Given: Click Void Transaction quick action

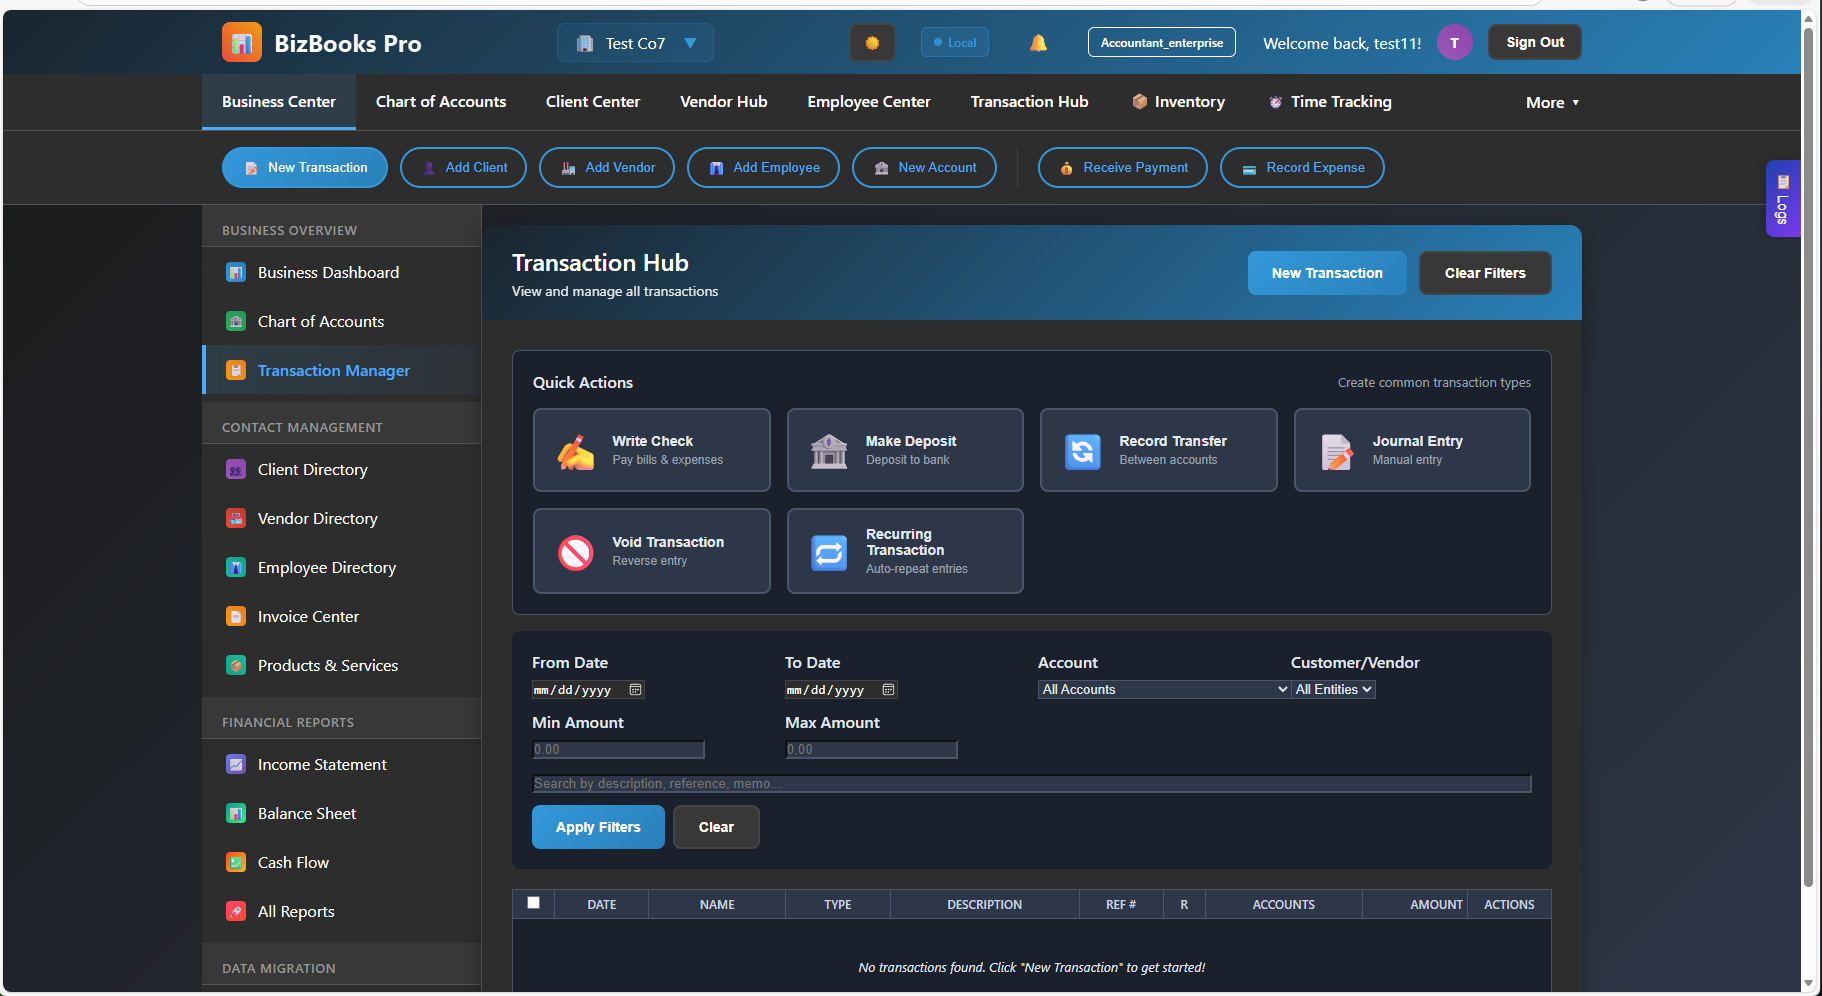Looking at the screenshot, I should 651,551.
